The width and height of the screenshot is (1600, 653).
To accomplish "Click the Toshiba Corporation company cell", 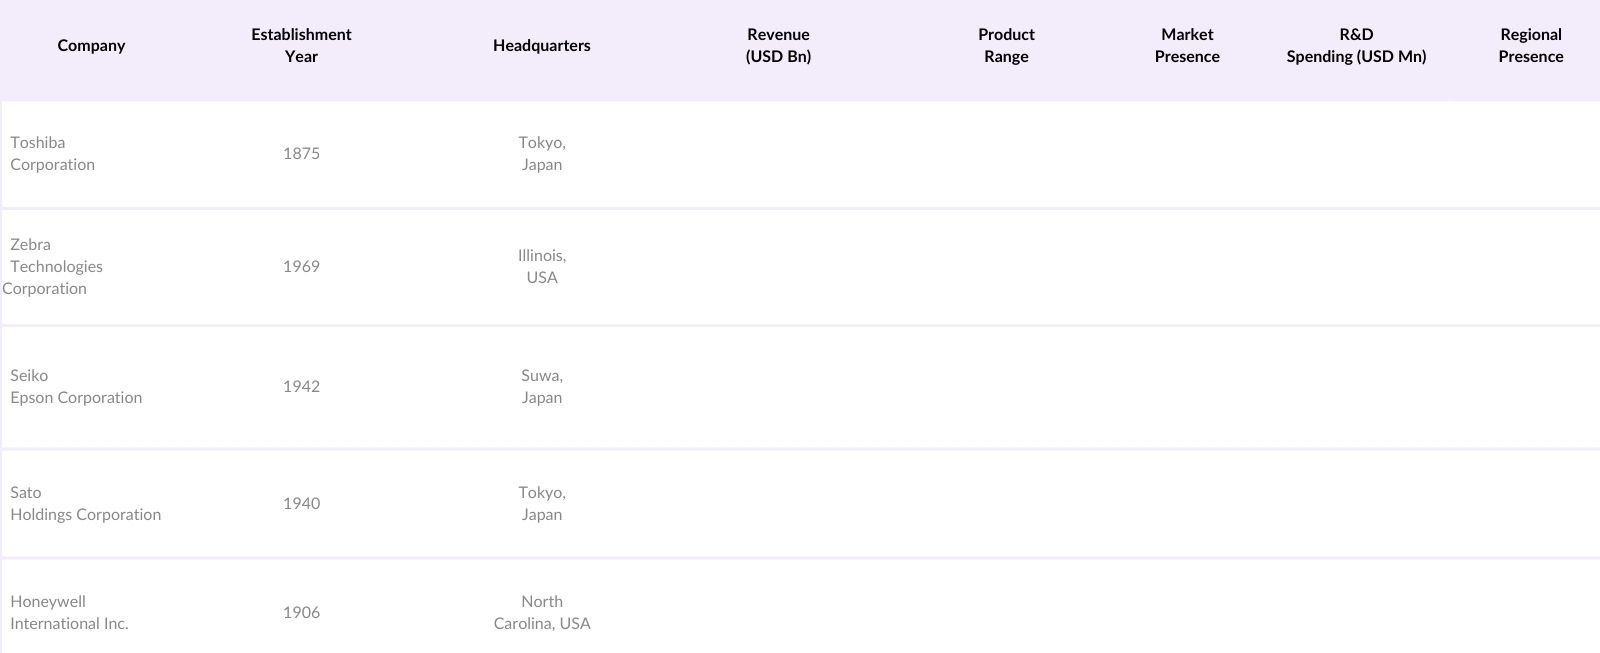I will pyautogui.click(x=53, y=154).
